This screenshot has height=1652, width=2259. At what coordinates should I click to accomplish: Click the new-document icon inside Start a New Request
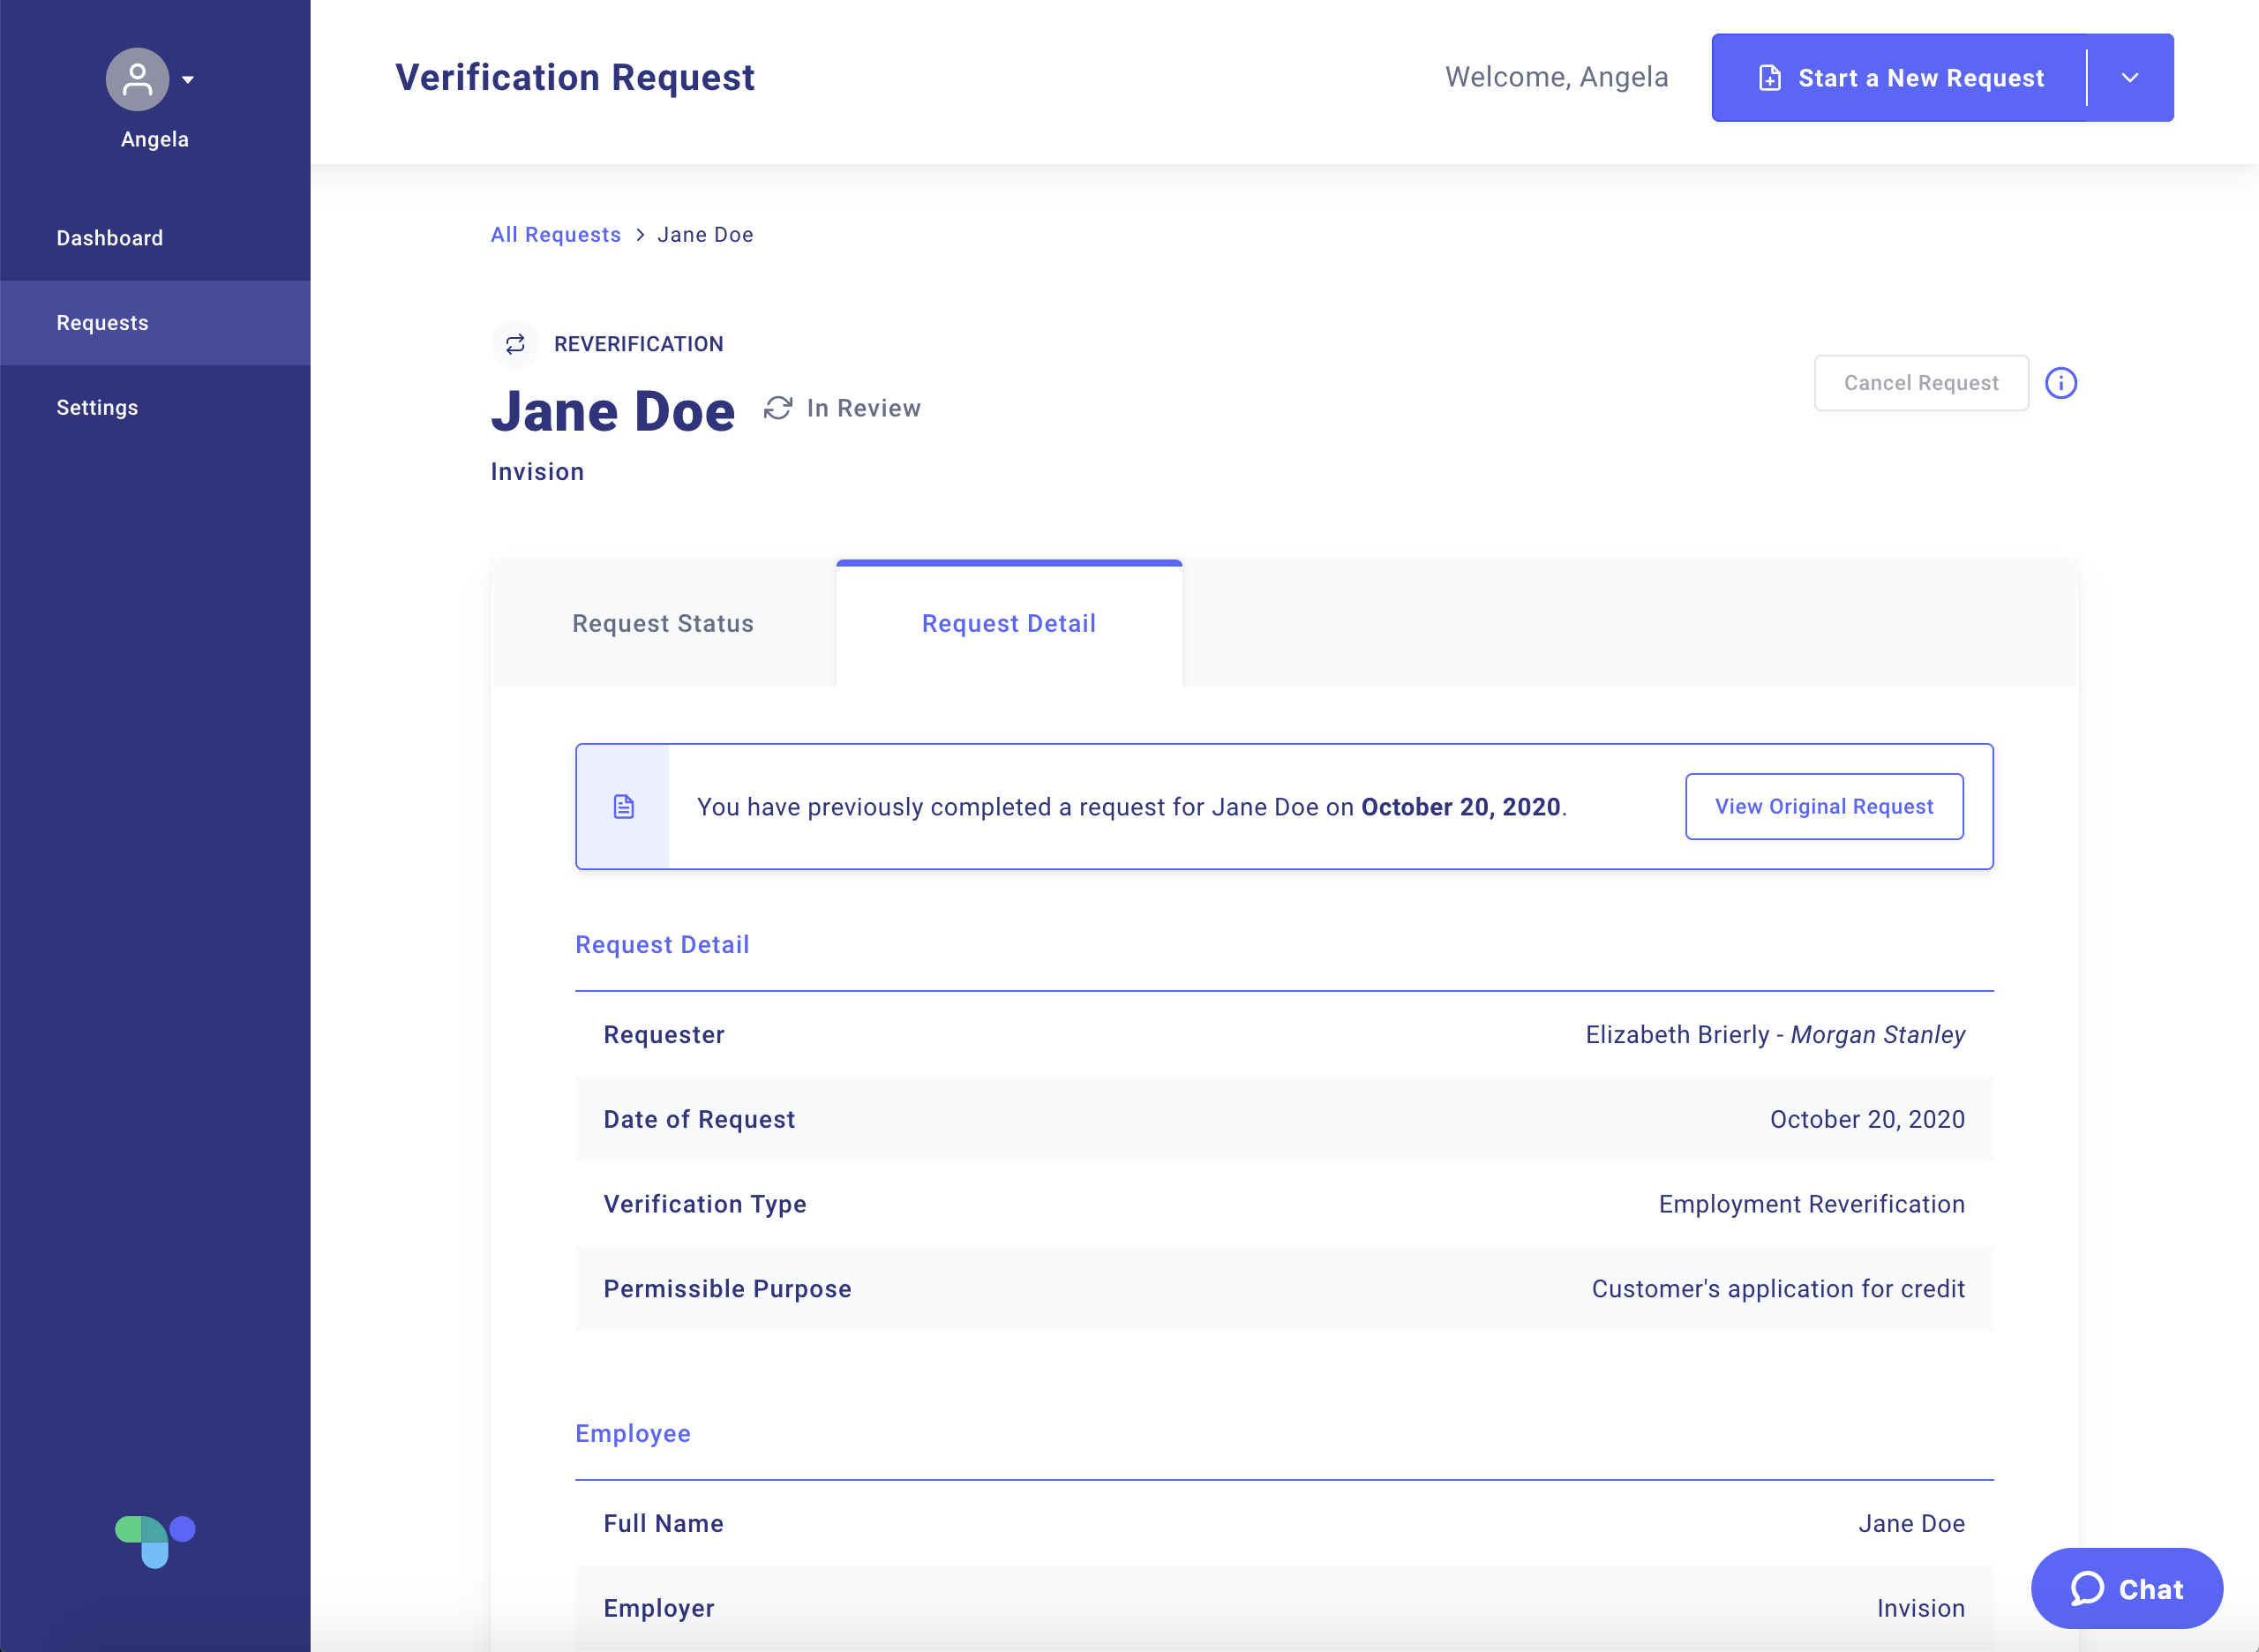1771,77
